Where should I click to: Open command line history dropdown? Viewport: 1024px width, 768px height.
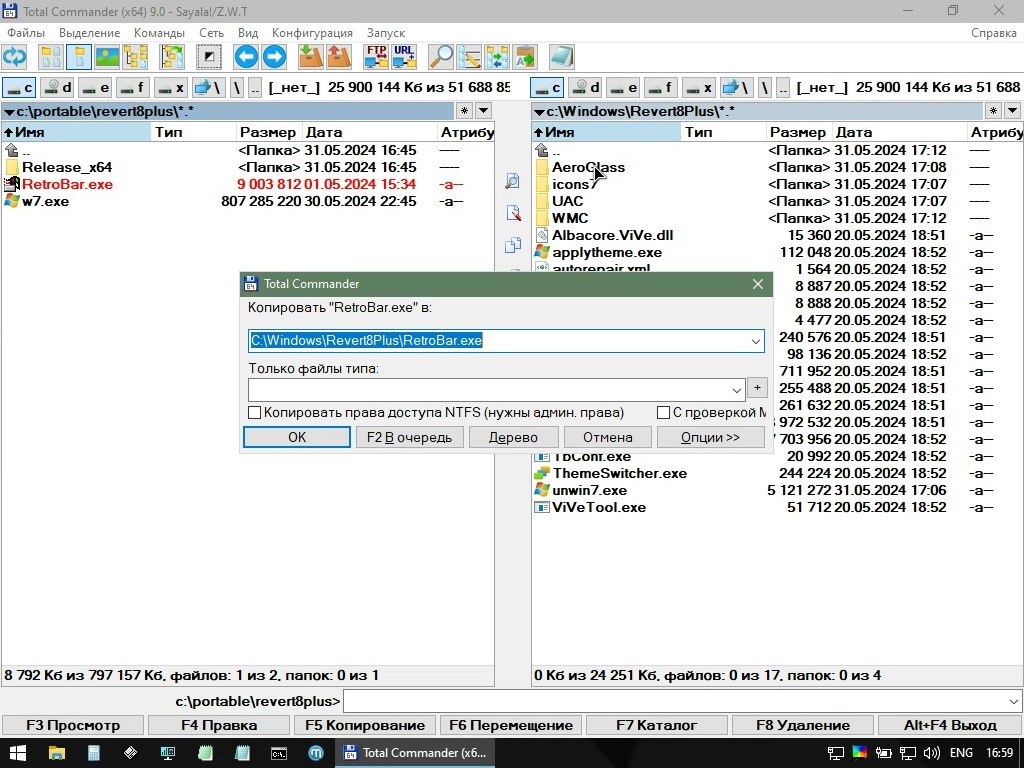coord(1014,702)
